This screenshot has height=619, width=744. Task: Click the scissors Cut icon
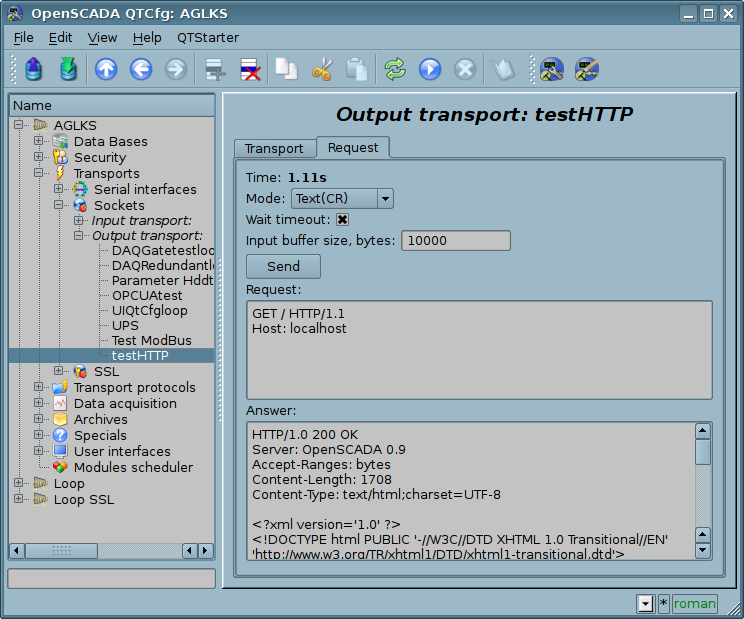pyautogui.click(x=322, y=69)
